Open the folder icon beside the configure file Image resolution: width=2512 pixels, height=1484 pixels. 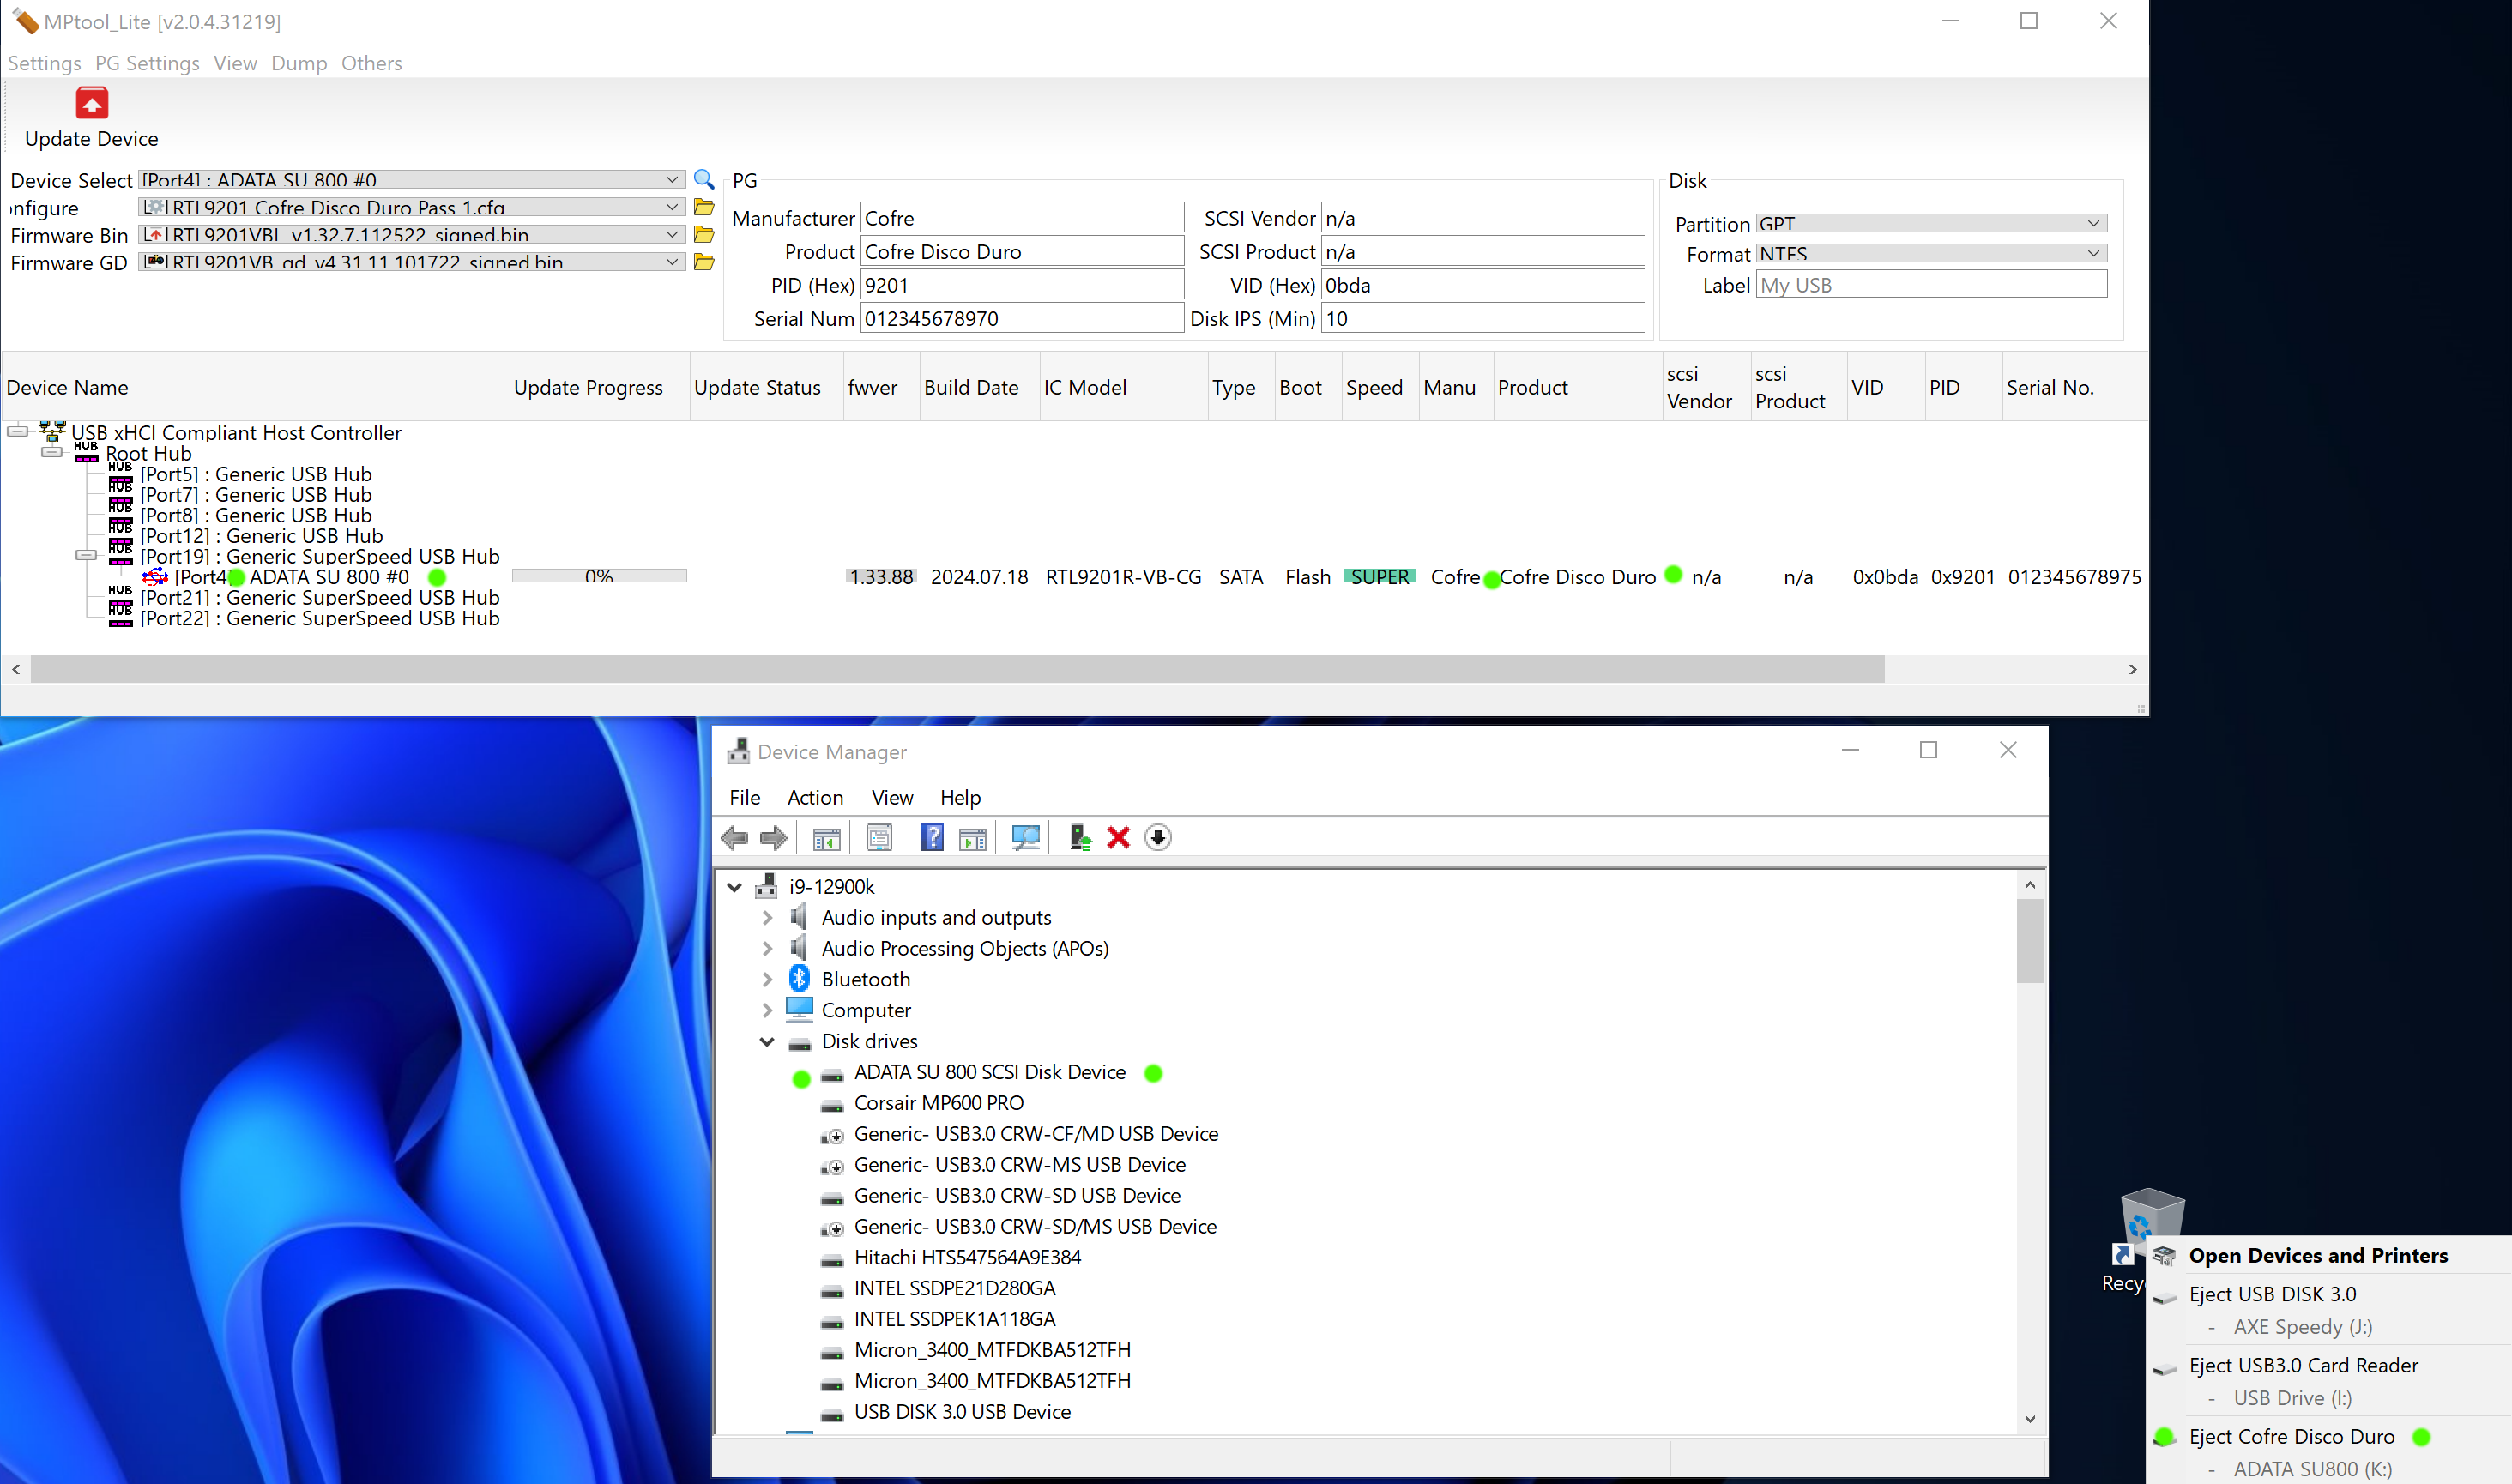click(704, 207)
